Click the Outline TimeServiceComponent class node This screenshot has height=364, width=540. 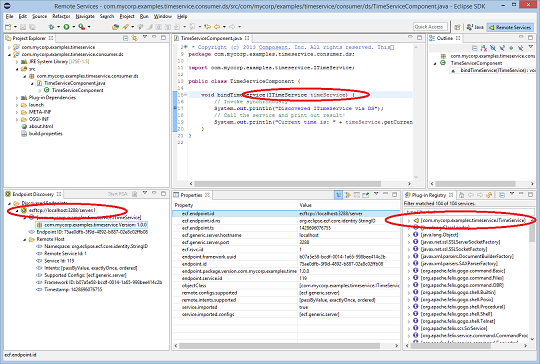click(x=476, y=63)
